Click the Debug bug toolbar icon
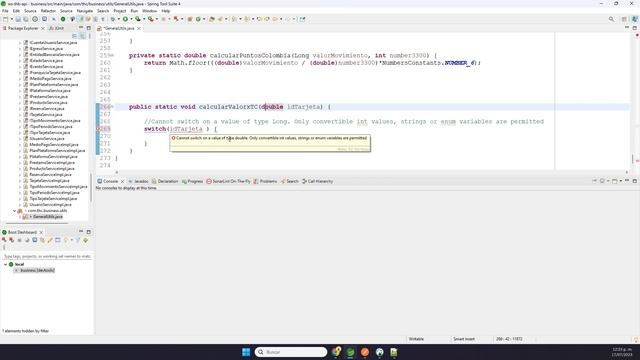This screenshot has width=640, height=360. 113,19
